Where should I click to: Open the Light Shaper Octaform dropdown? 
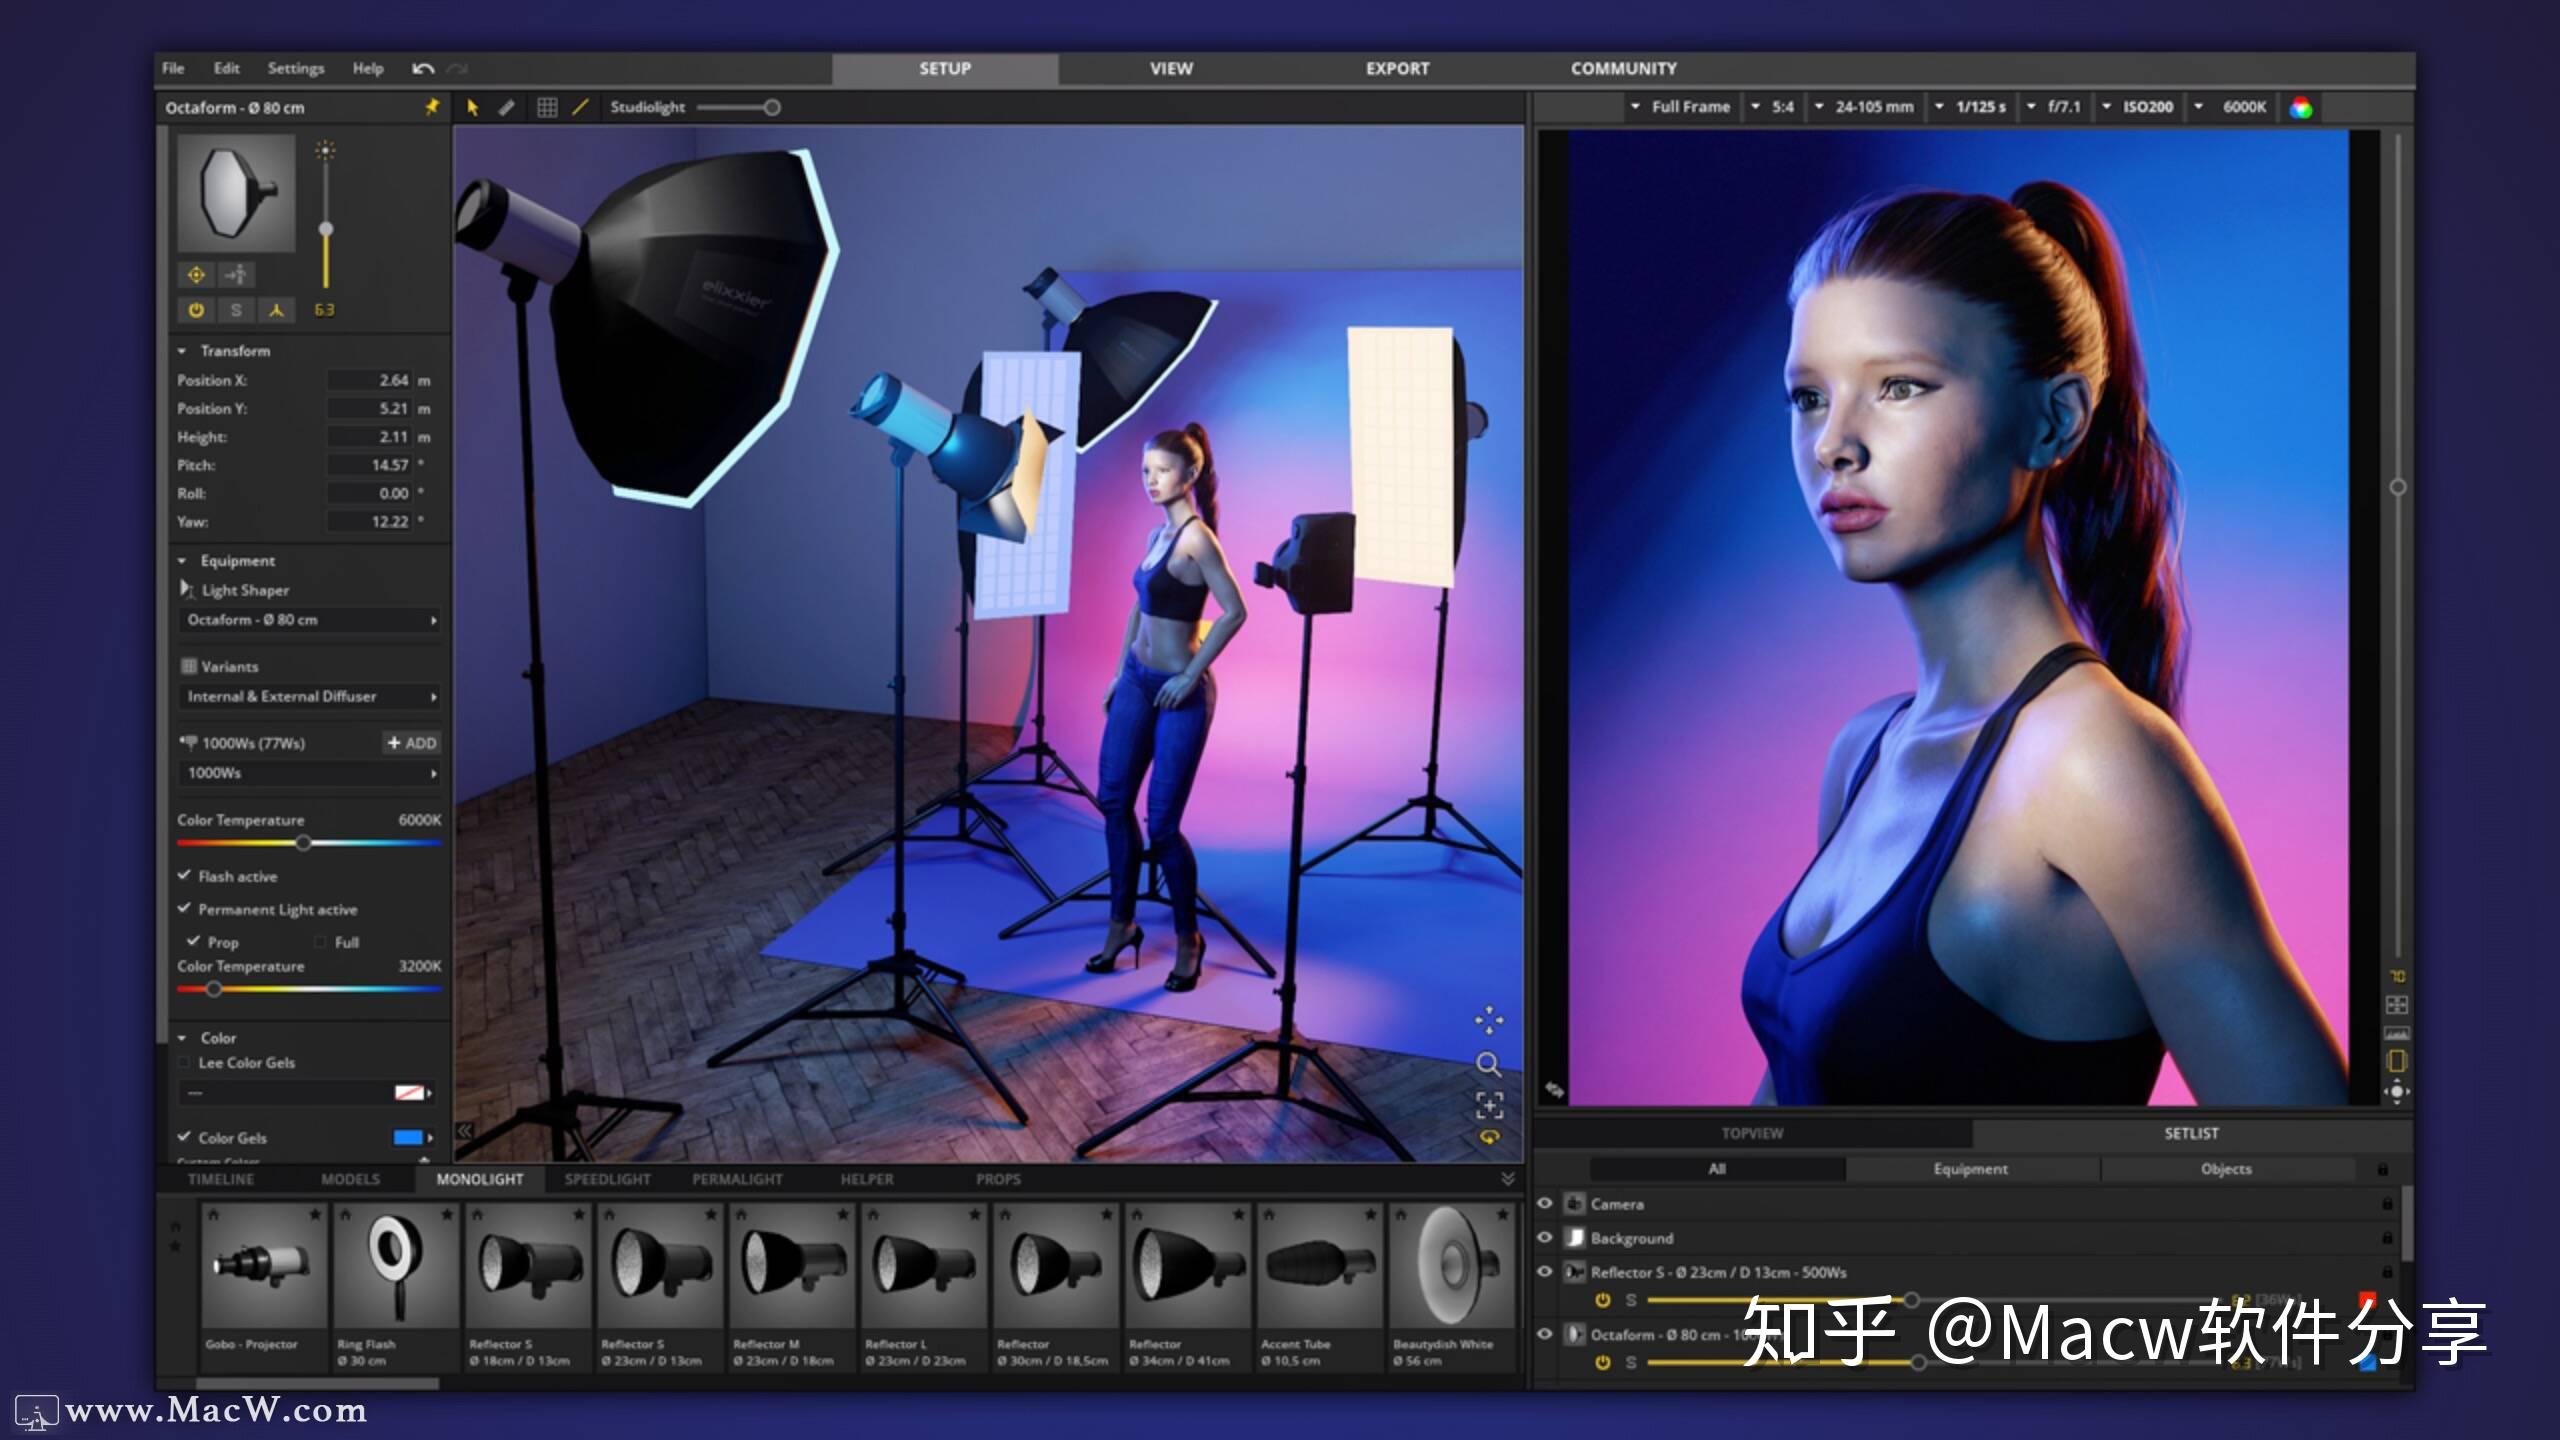click(308, 620)
